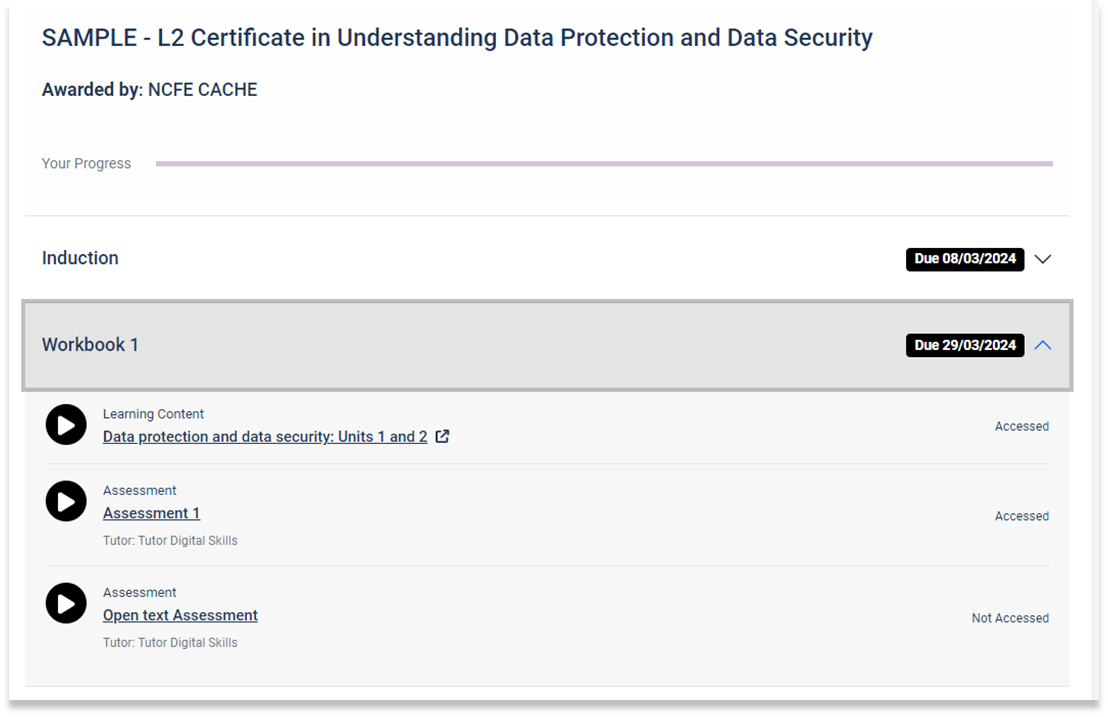Screen dimensions: 1108x717
Task: Click play icon next to Assessment 1
Action: 66,501
